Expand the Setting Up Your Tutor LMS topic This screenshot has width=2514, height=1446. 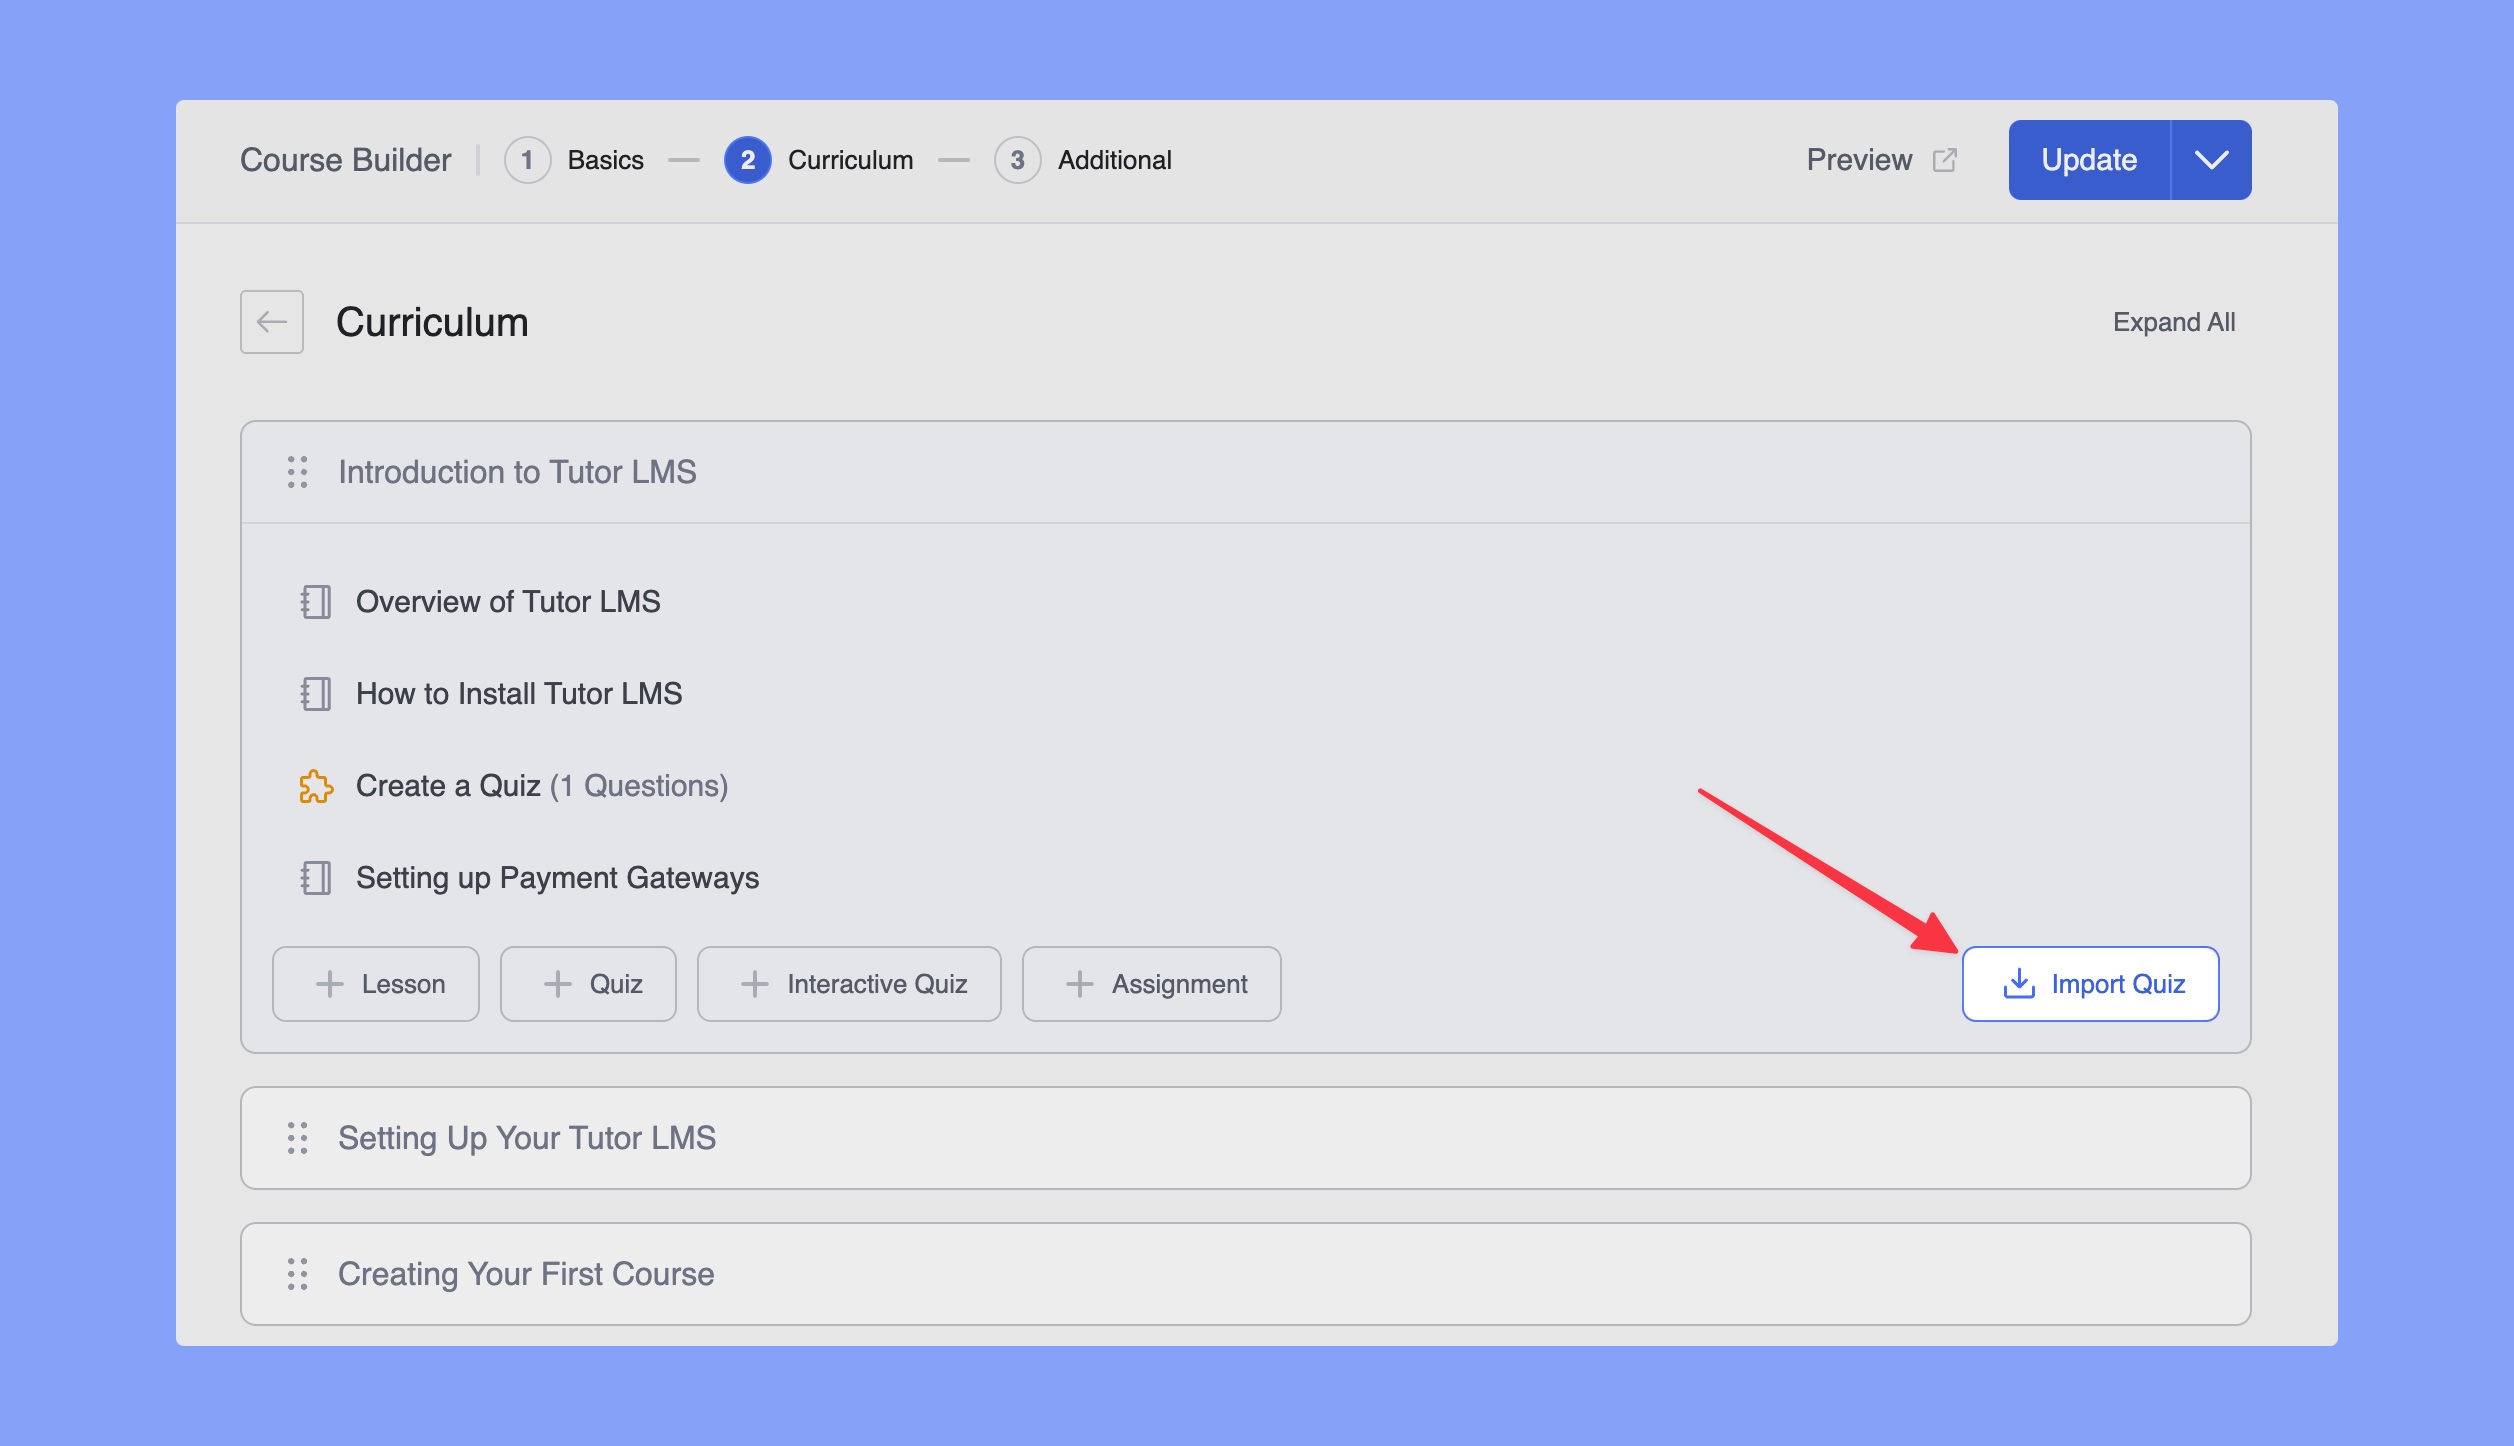[1246, 1138]
